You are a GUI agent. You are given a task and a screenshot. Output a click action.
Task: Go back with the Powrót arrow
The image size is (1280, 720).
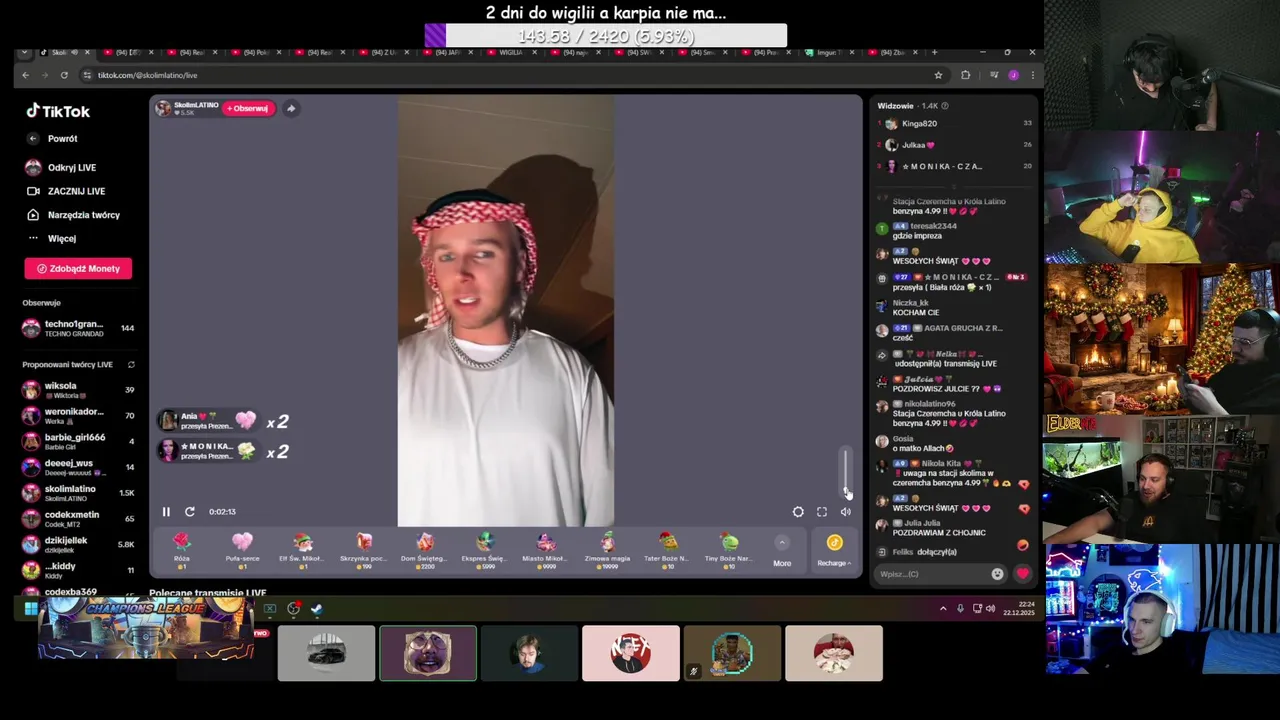(x=33, y=139)
